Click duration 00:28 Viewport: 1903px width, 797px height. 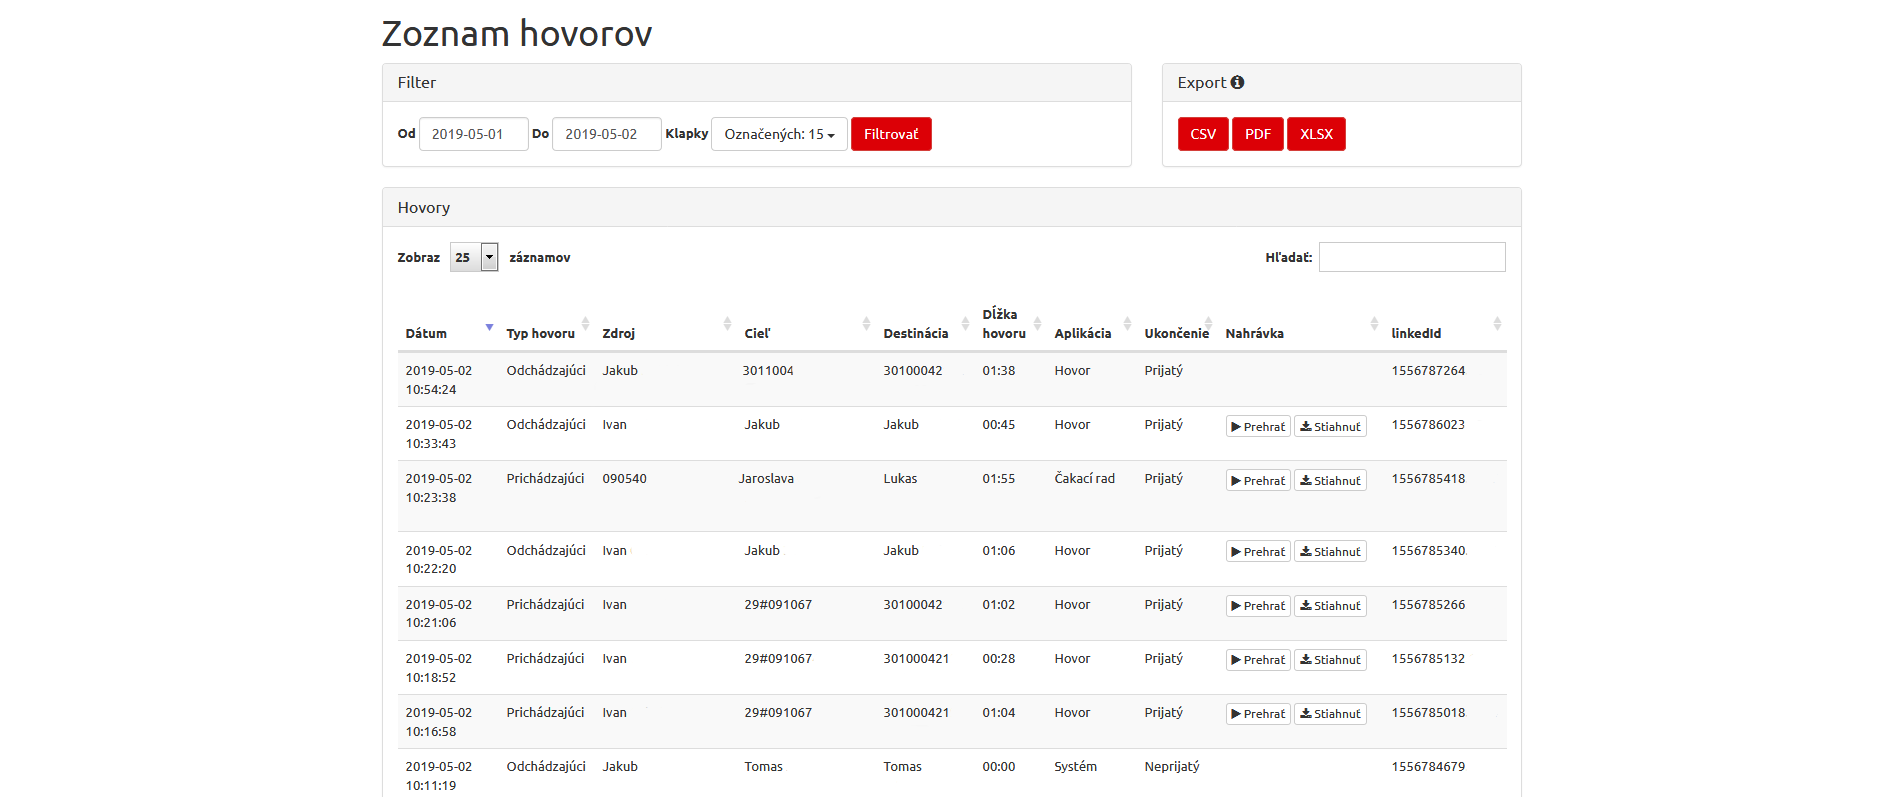click(998, 659)
